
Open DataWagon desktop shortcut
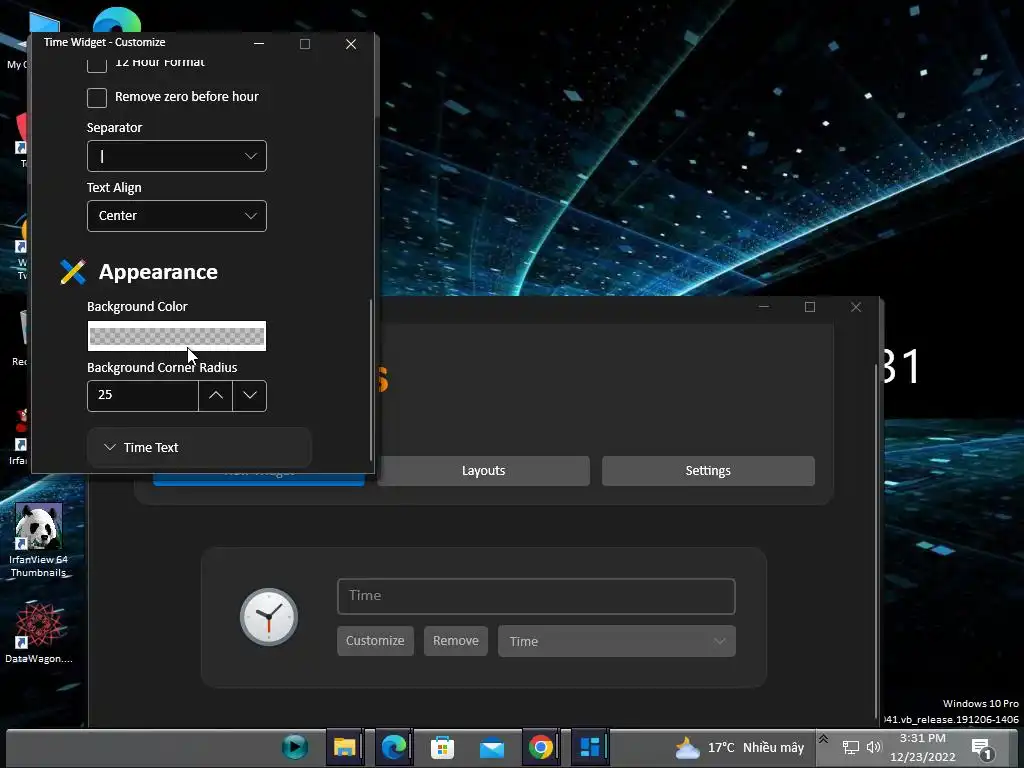39,632
